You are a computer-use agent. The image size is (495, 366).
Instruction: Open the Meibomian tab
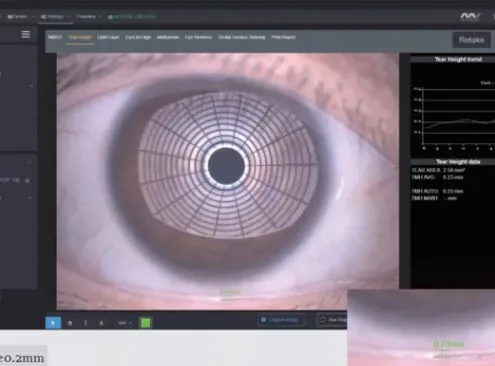[x=168, y=37]
